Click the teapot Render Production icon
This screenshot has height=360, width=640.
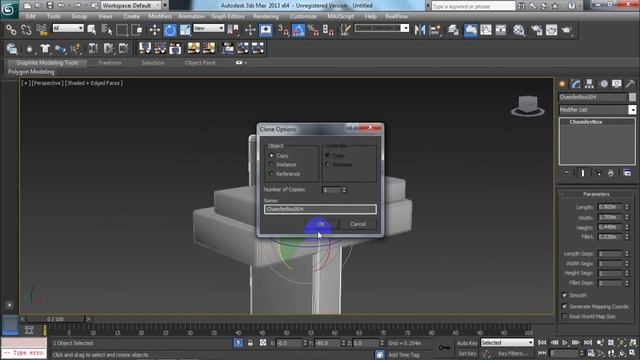click(x=567, y=30)
